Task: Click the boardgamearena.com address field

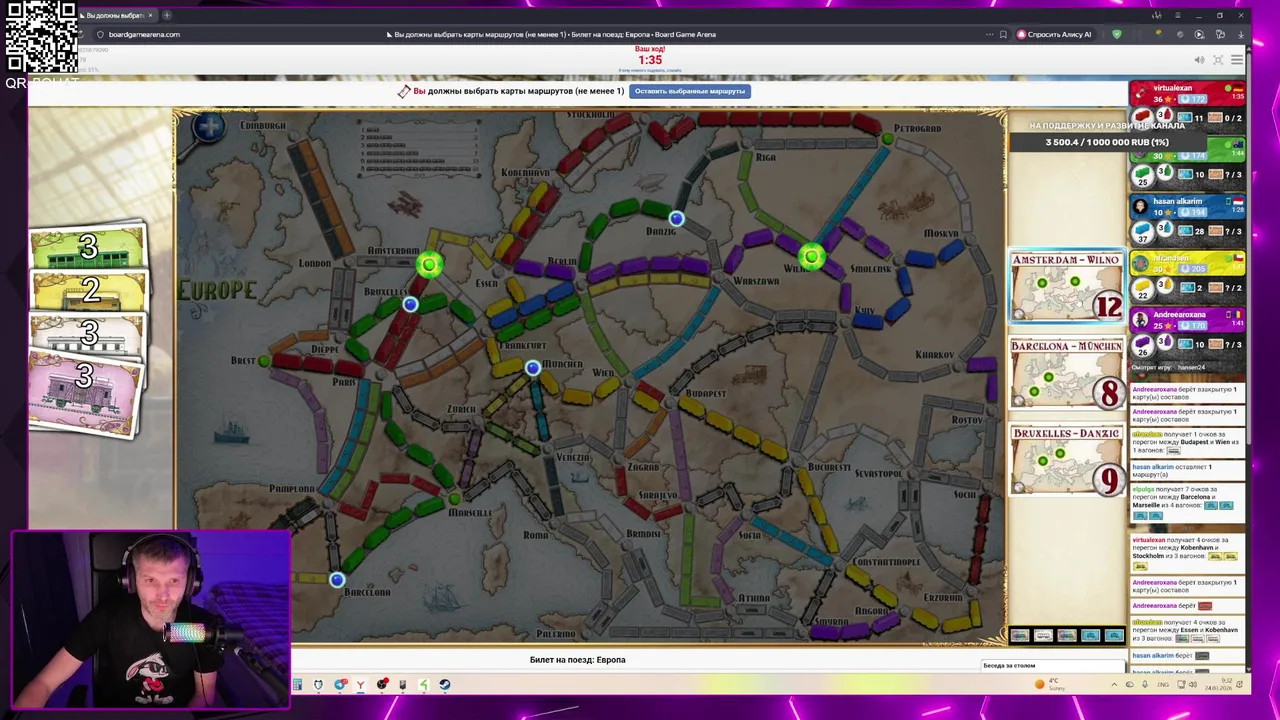Action: (144, 34)
